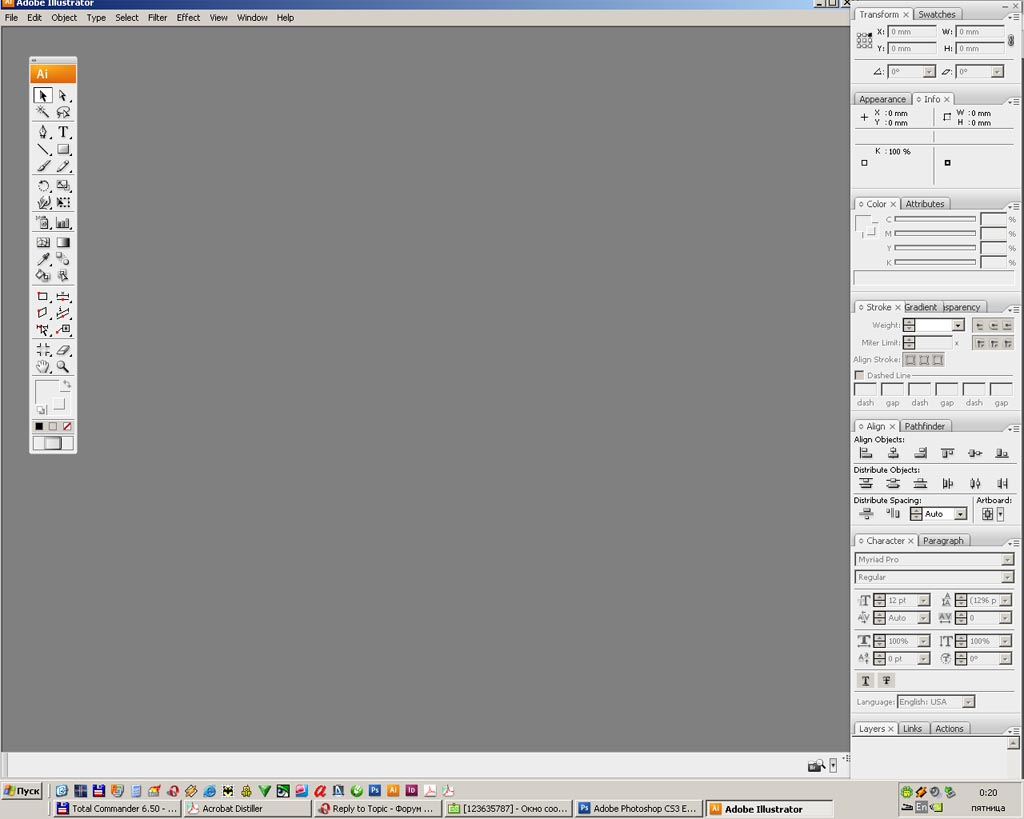
Task: Open the stroke Weight dropdown
Action: [958, 325]
